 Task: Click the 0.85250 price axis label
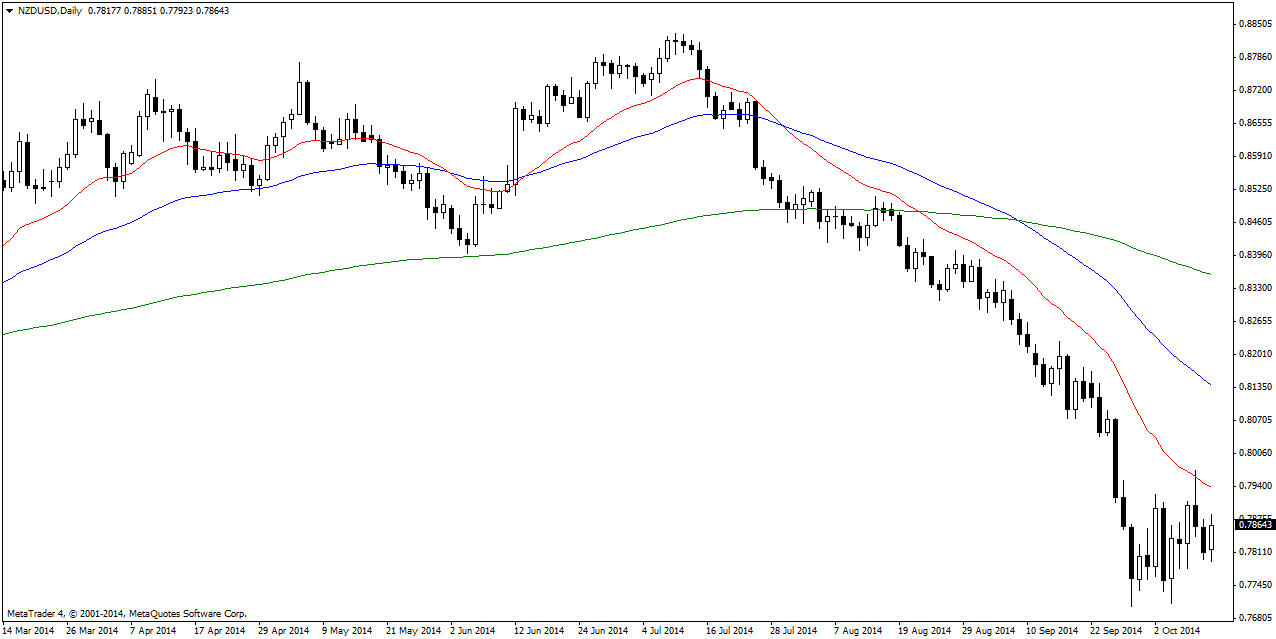pyautogui.click(x=1254, y=189)
